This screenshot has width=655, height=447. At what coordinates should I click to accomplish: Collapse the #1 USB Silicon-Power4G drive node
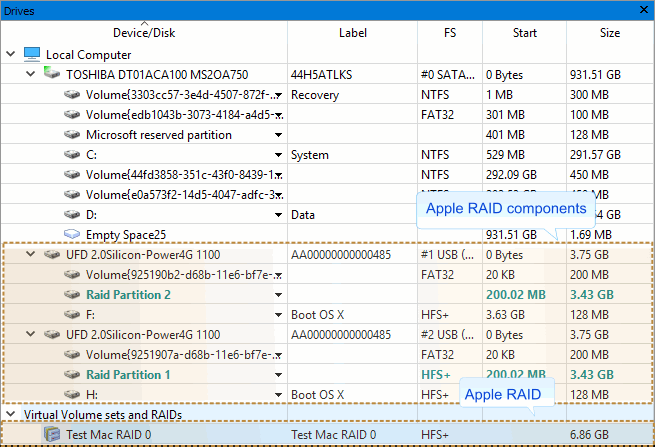click(30, 254)
